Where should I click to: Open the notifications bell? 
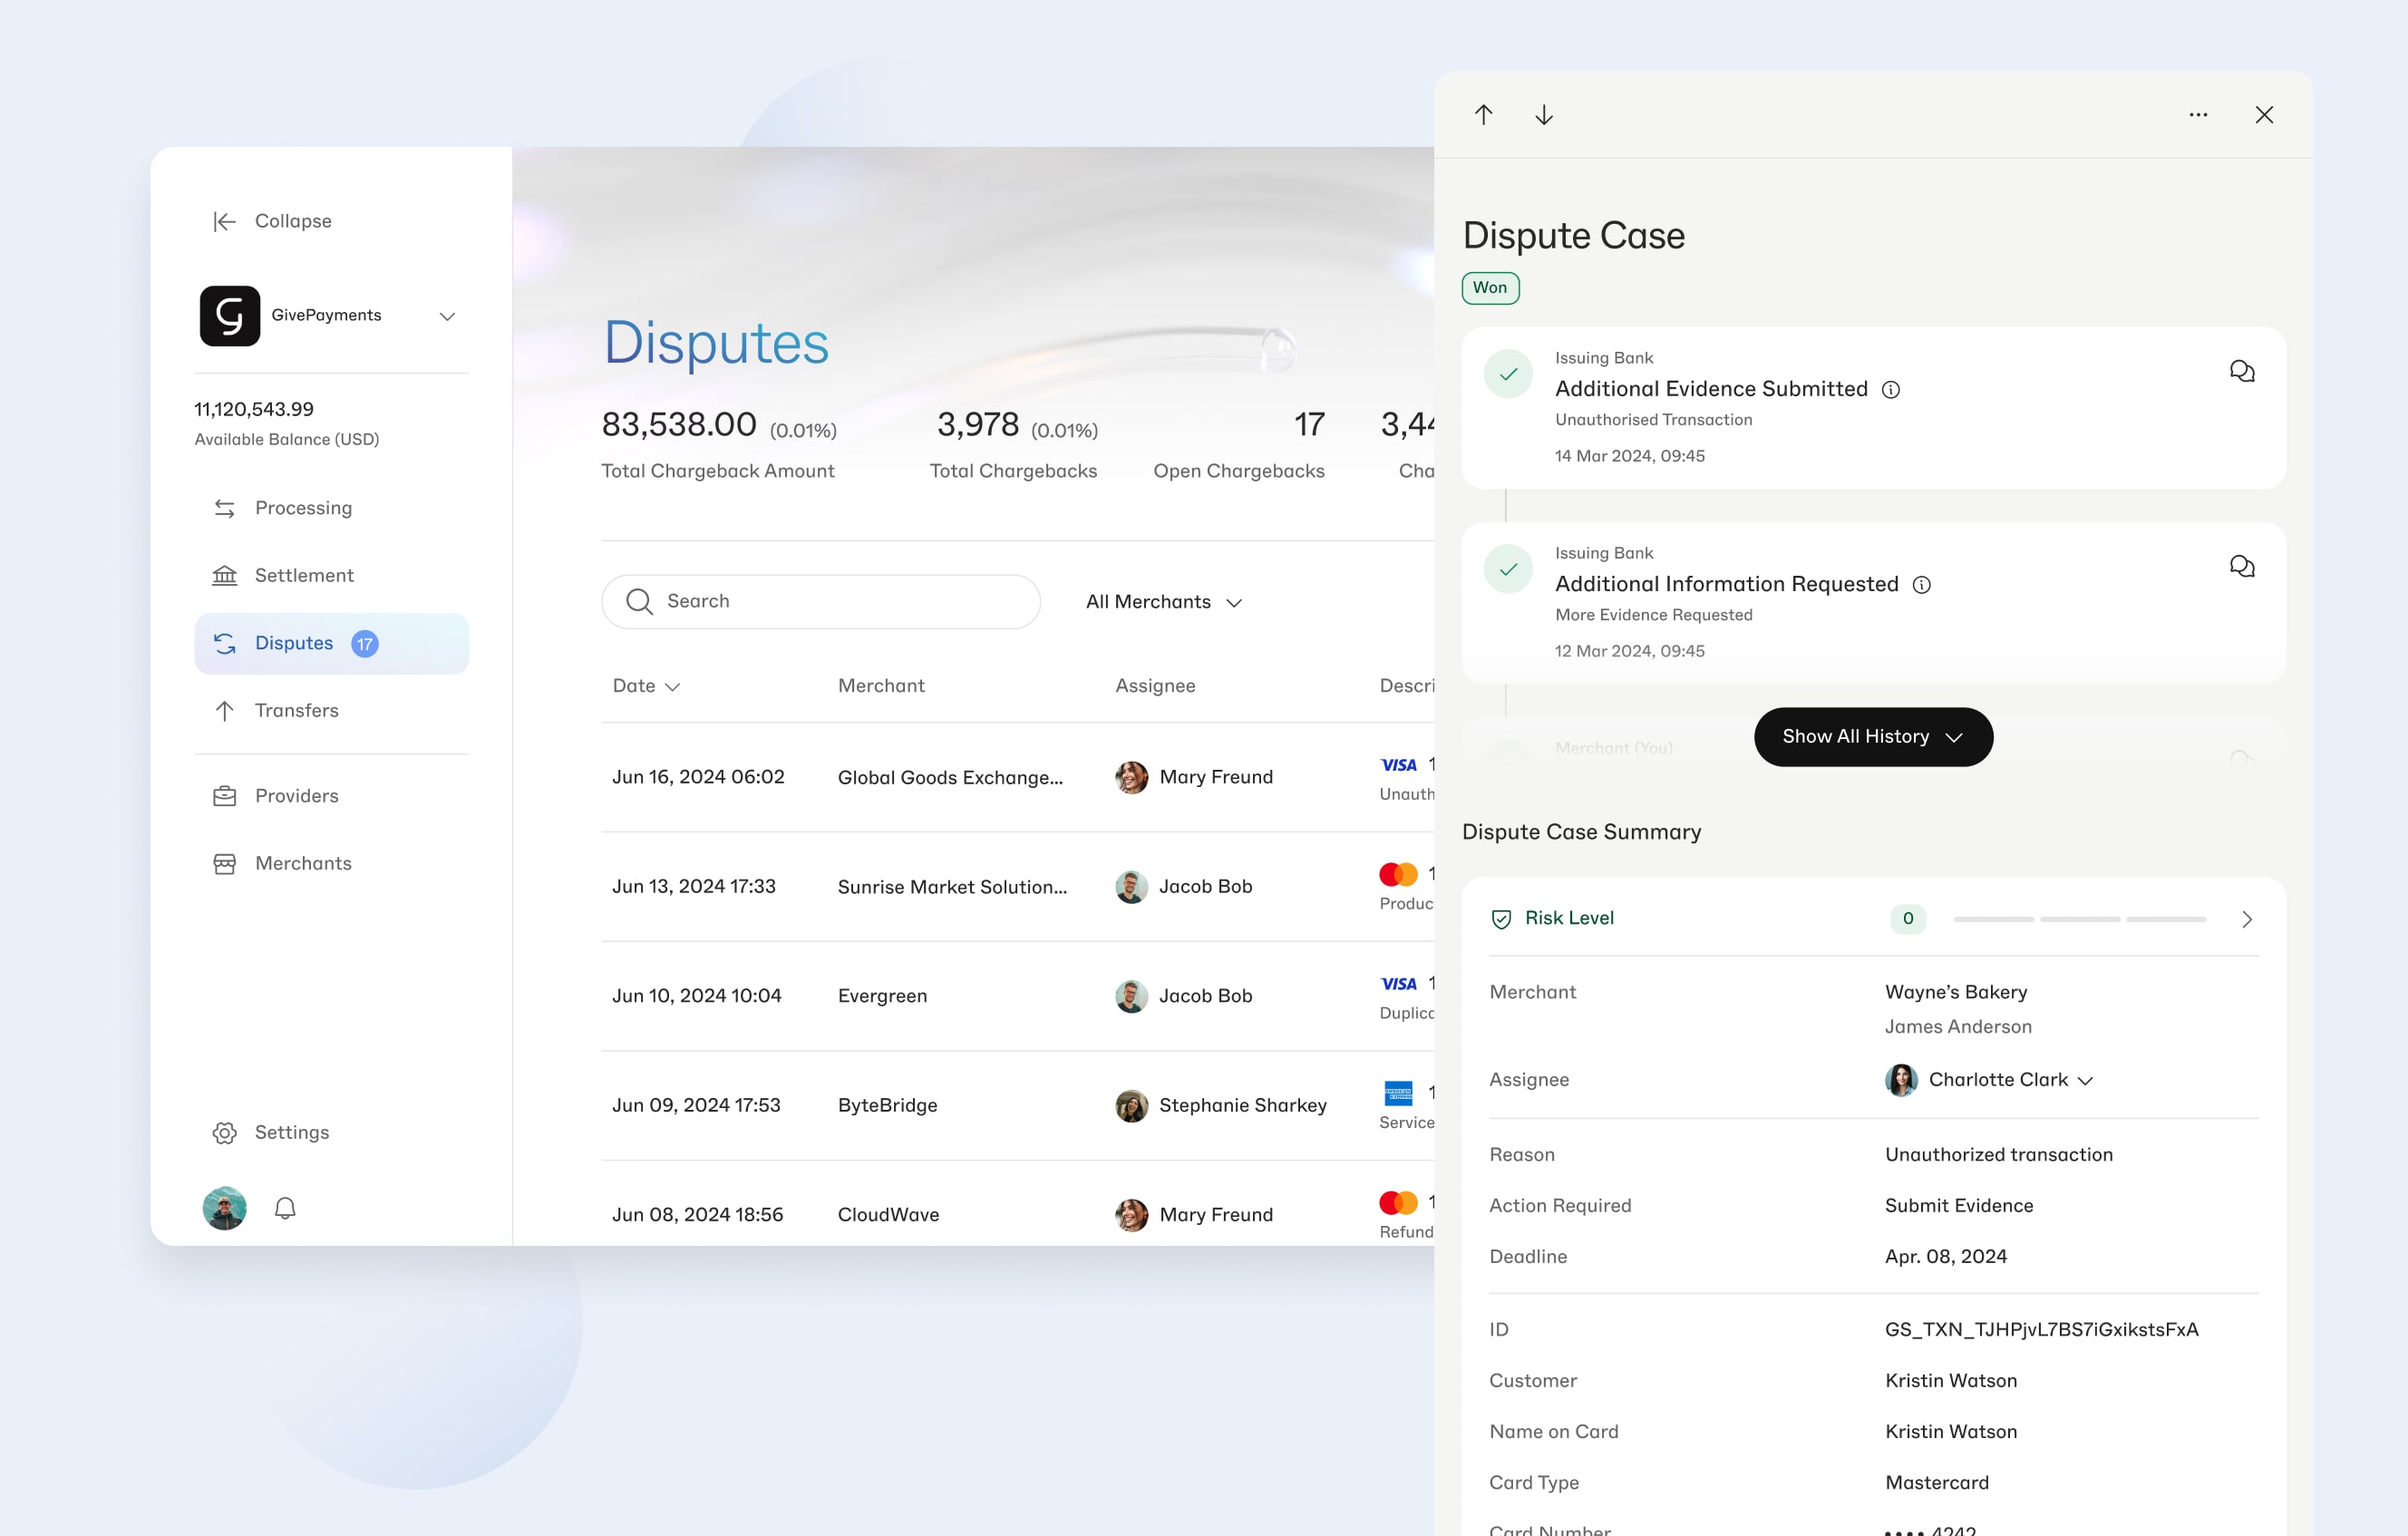(285, 1208)
